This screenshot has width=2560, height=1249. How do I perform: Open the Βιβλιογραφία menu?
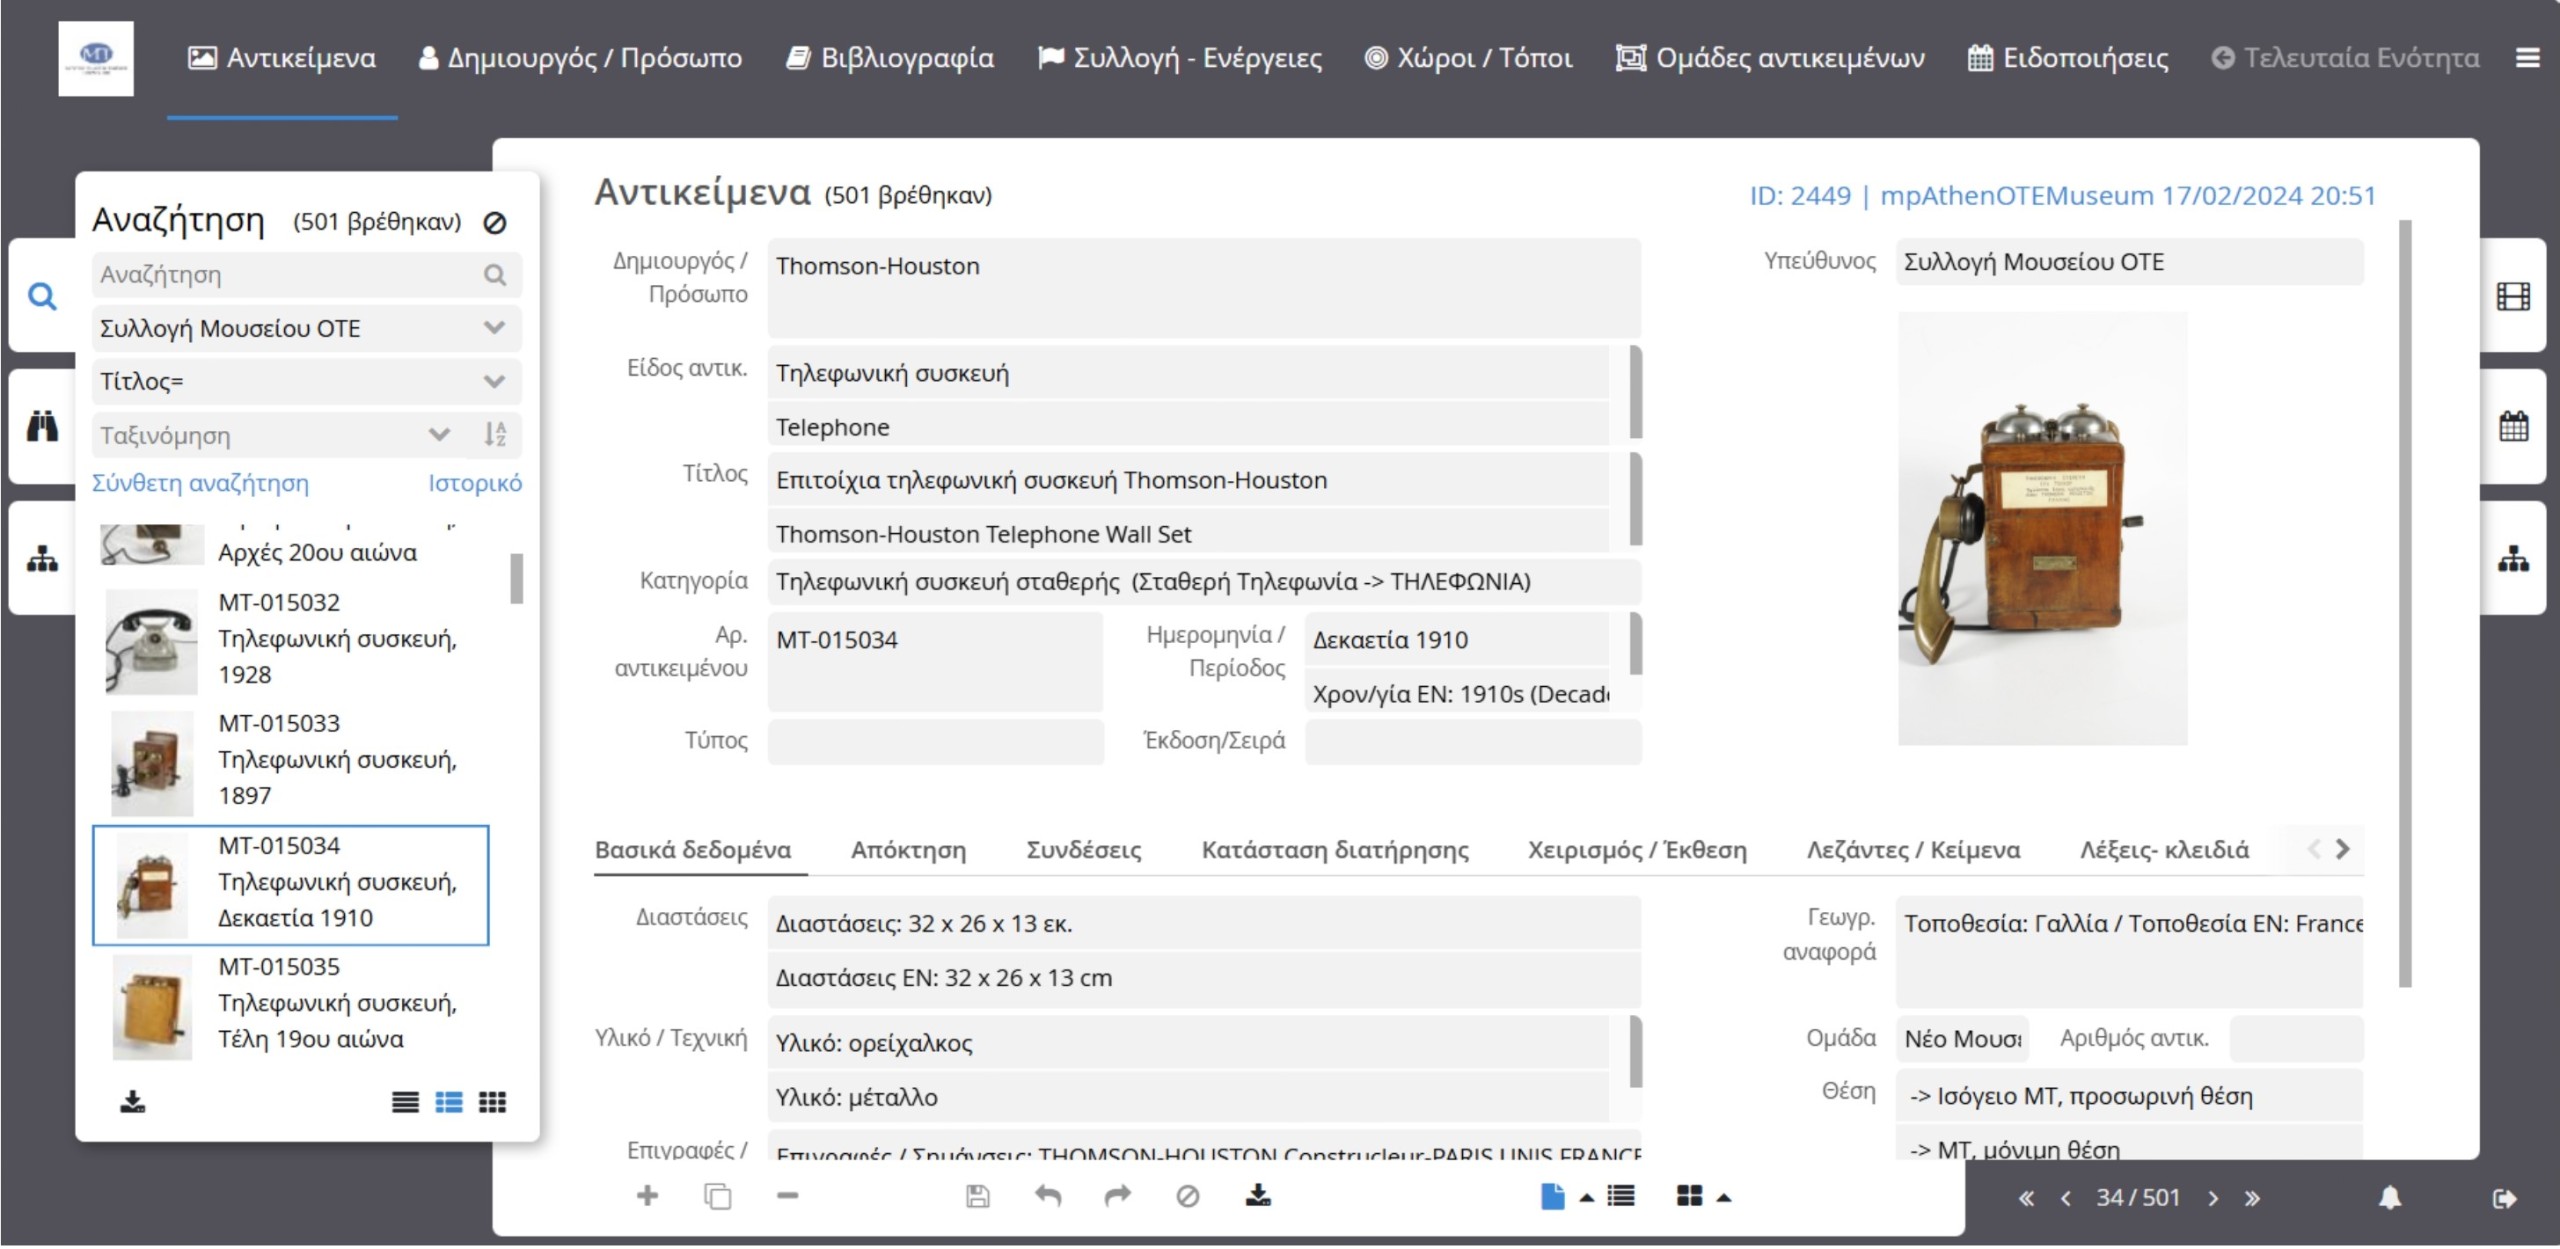point(890,58)
